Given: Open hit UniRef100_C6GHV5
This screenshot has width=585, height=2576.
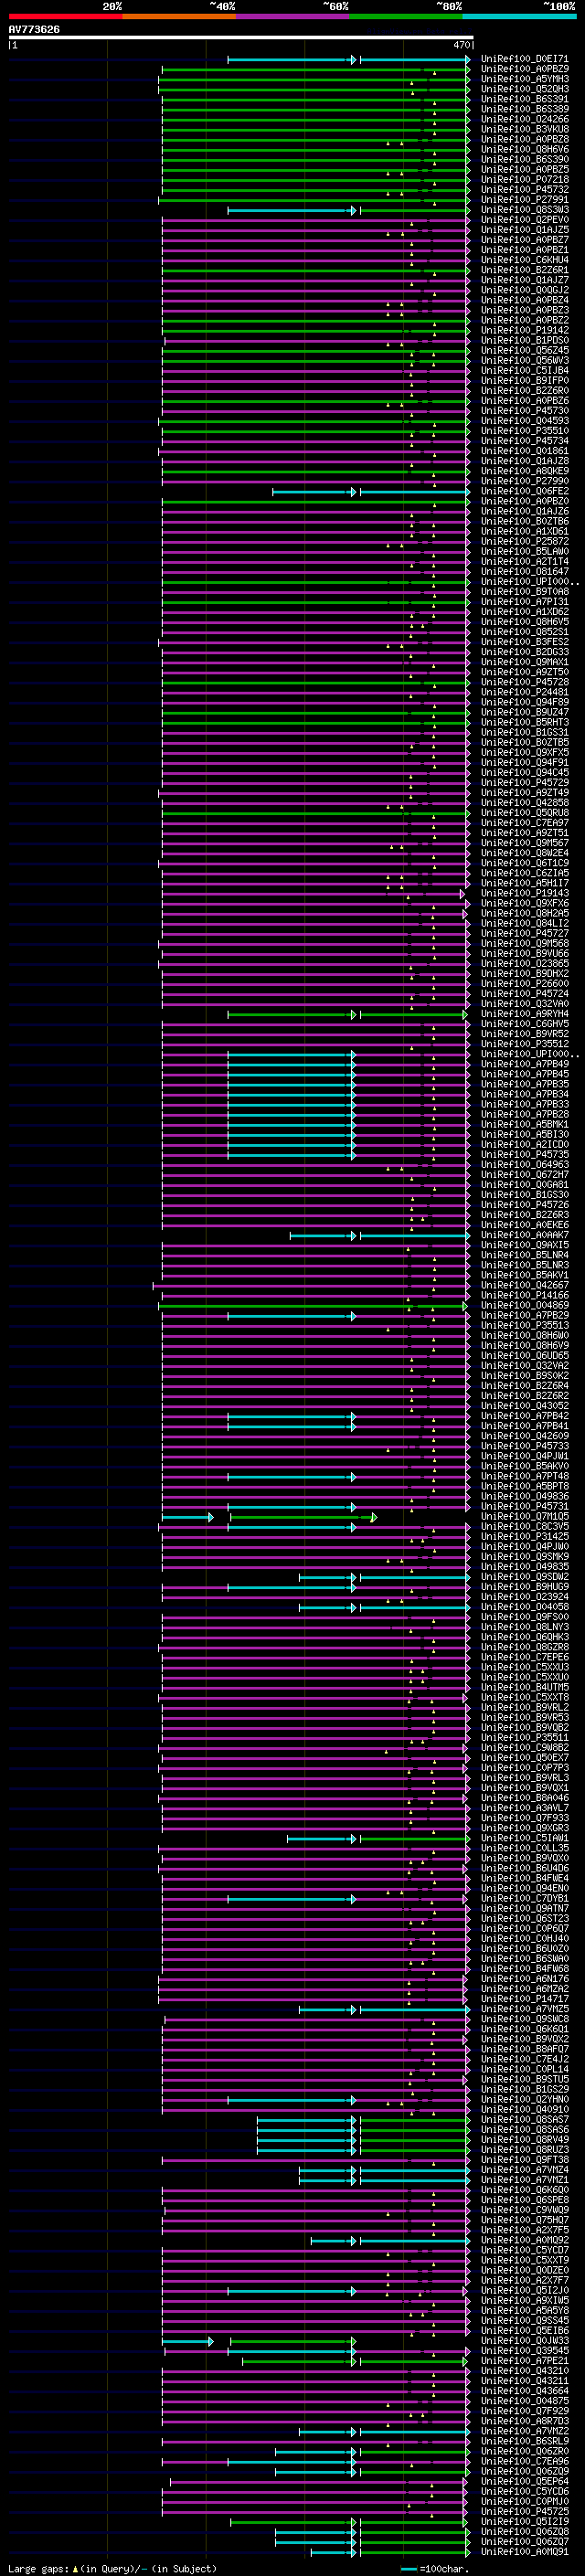Looking at the screenshot, I should point(524,1025).
